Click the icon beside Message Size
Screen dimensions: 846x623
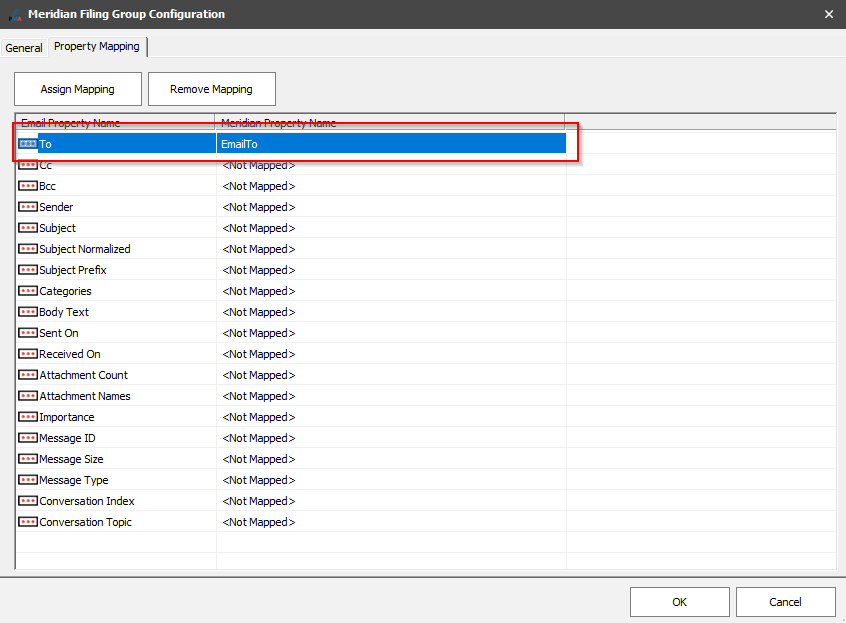pyautogui.click(x=28, y=458)
